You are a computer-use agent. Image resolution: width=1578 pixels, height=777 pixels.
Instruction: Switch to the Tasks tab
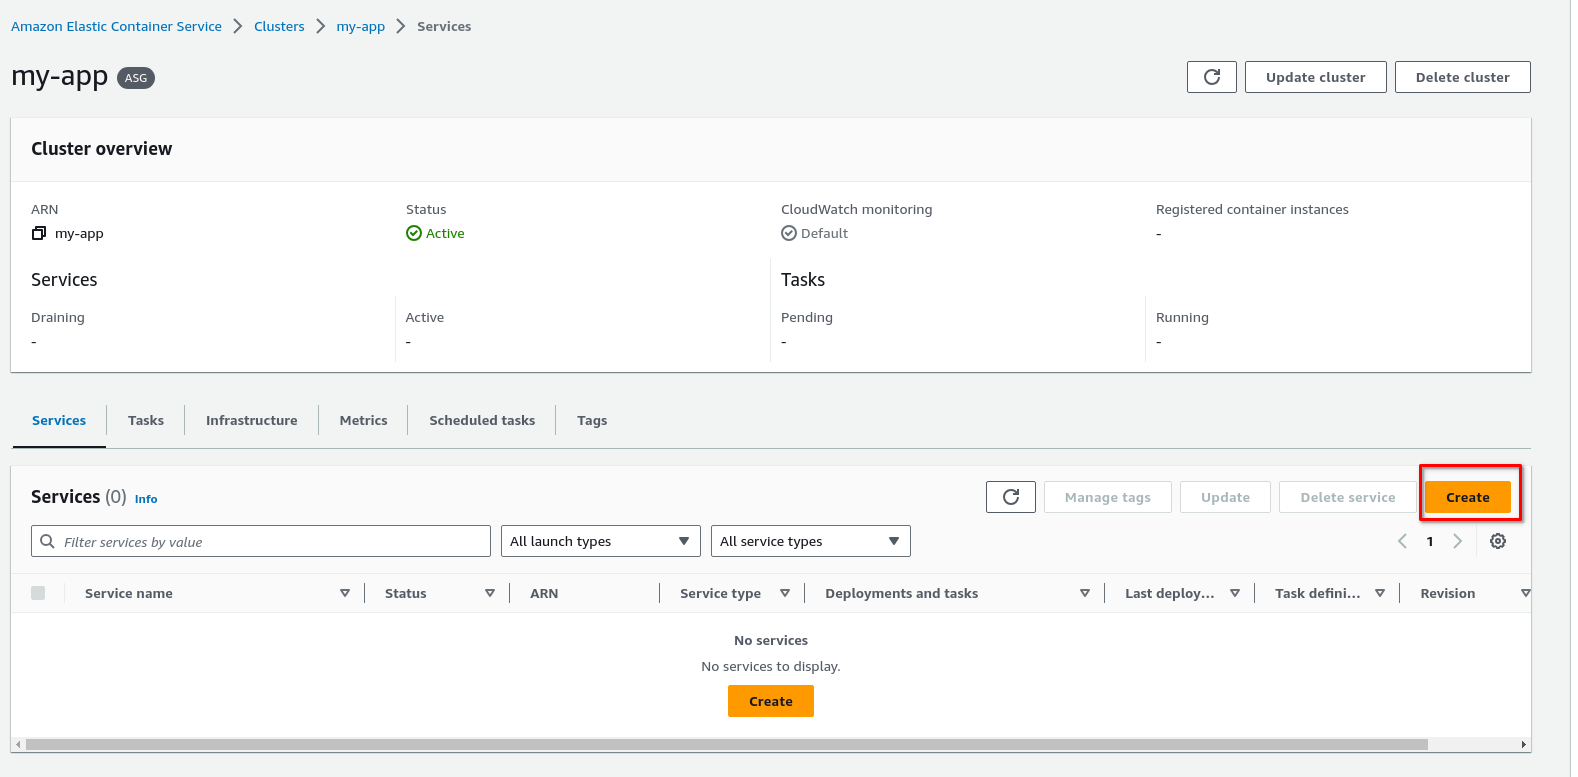pos(146,420)
